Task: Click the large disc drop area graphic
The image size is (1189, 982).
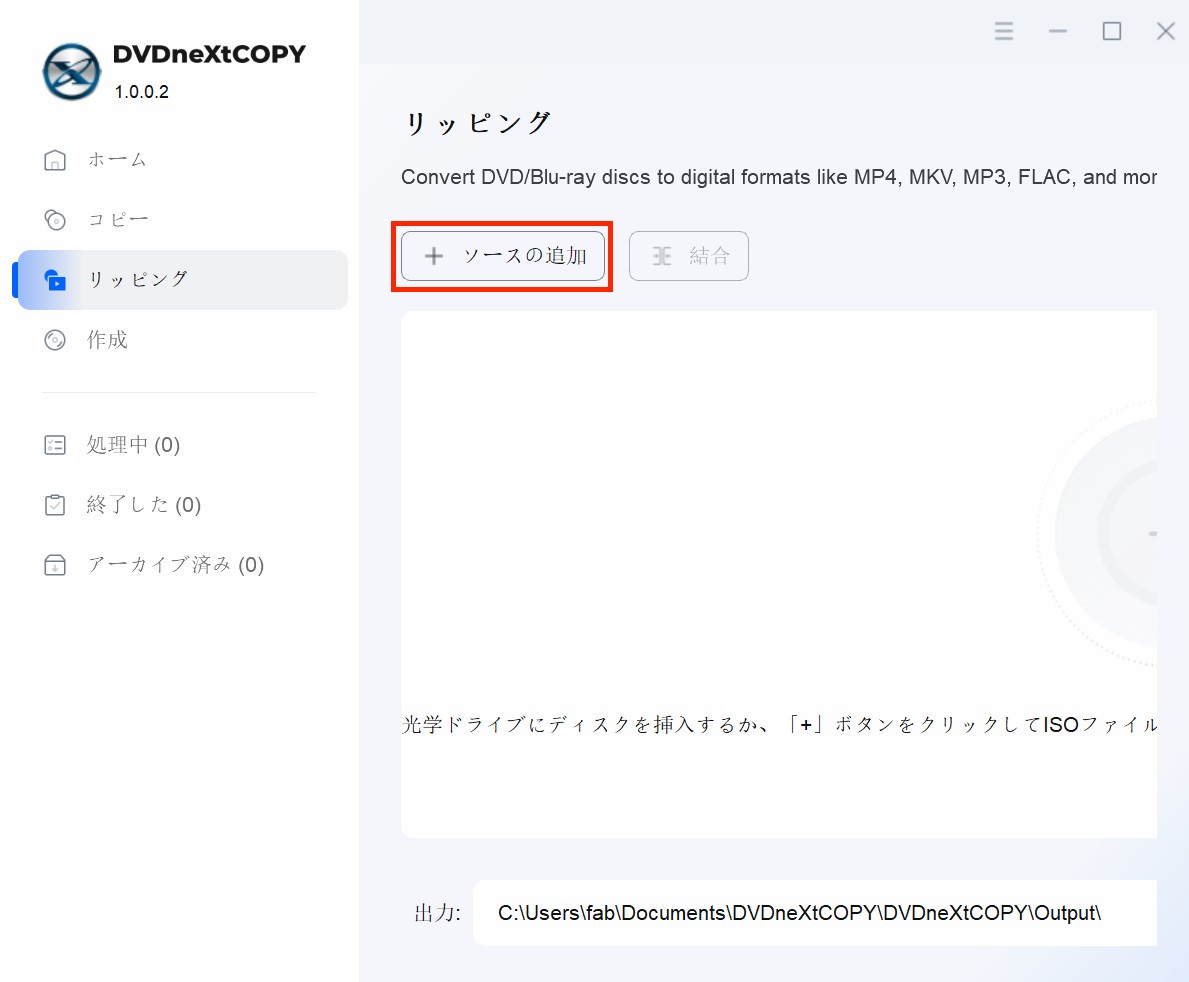Action: (1097, 533)
